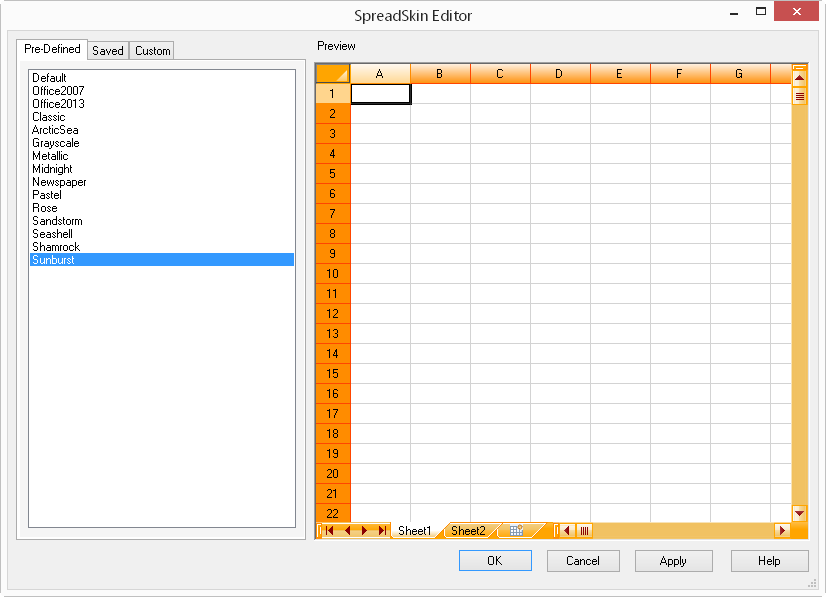Click the Pre-Defined tab

click(52, 49)
